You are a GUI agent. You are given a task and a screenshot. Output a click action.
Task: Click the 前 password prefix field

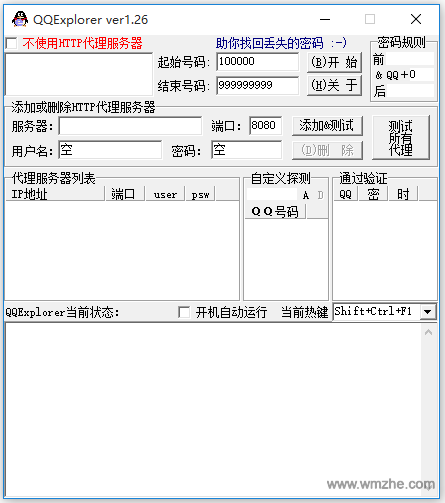tap(409, 59)
